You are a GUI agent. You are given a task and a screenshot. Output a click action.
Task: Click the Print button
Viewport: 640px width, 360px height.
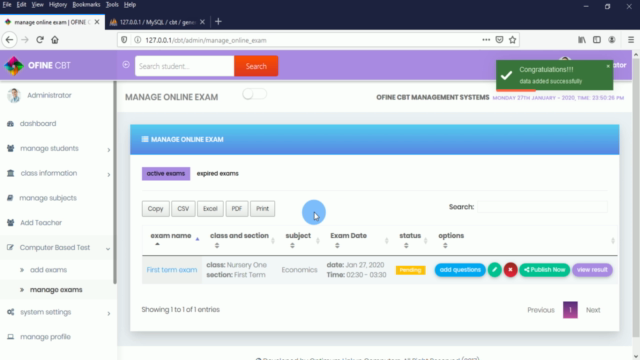[262, 209]
